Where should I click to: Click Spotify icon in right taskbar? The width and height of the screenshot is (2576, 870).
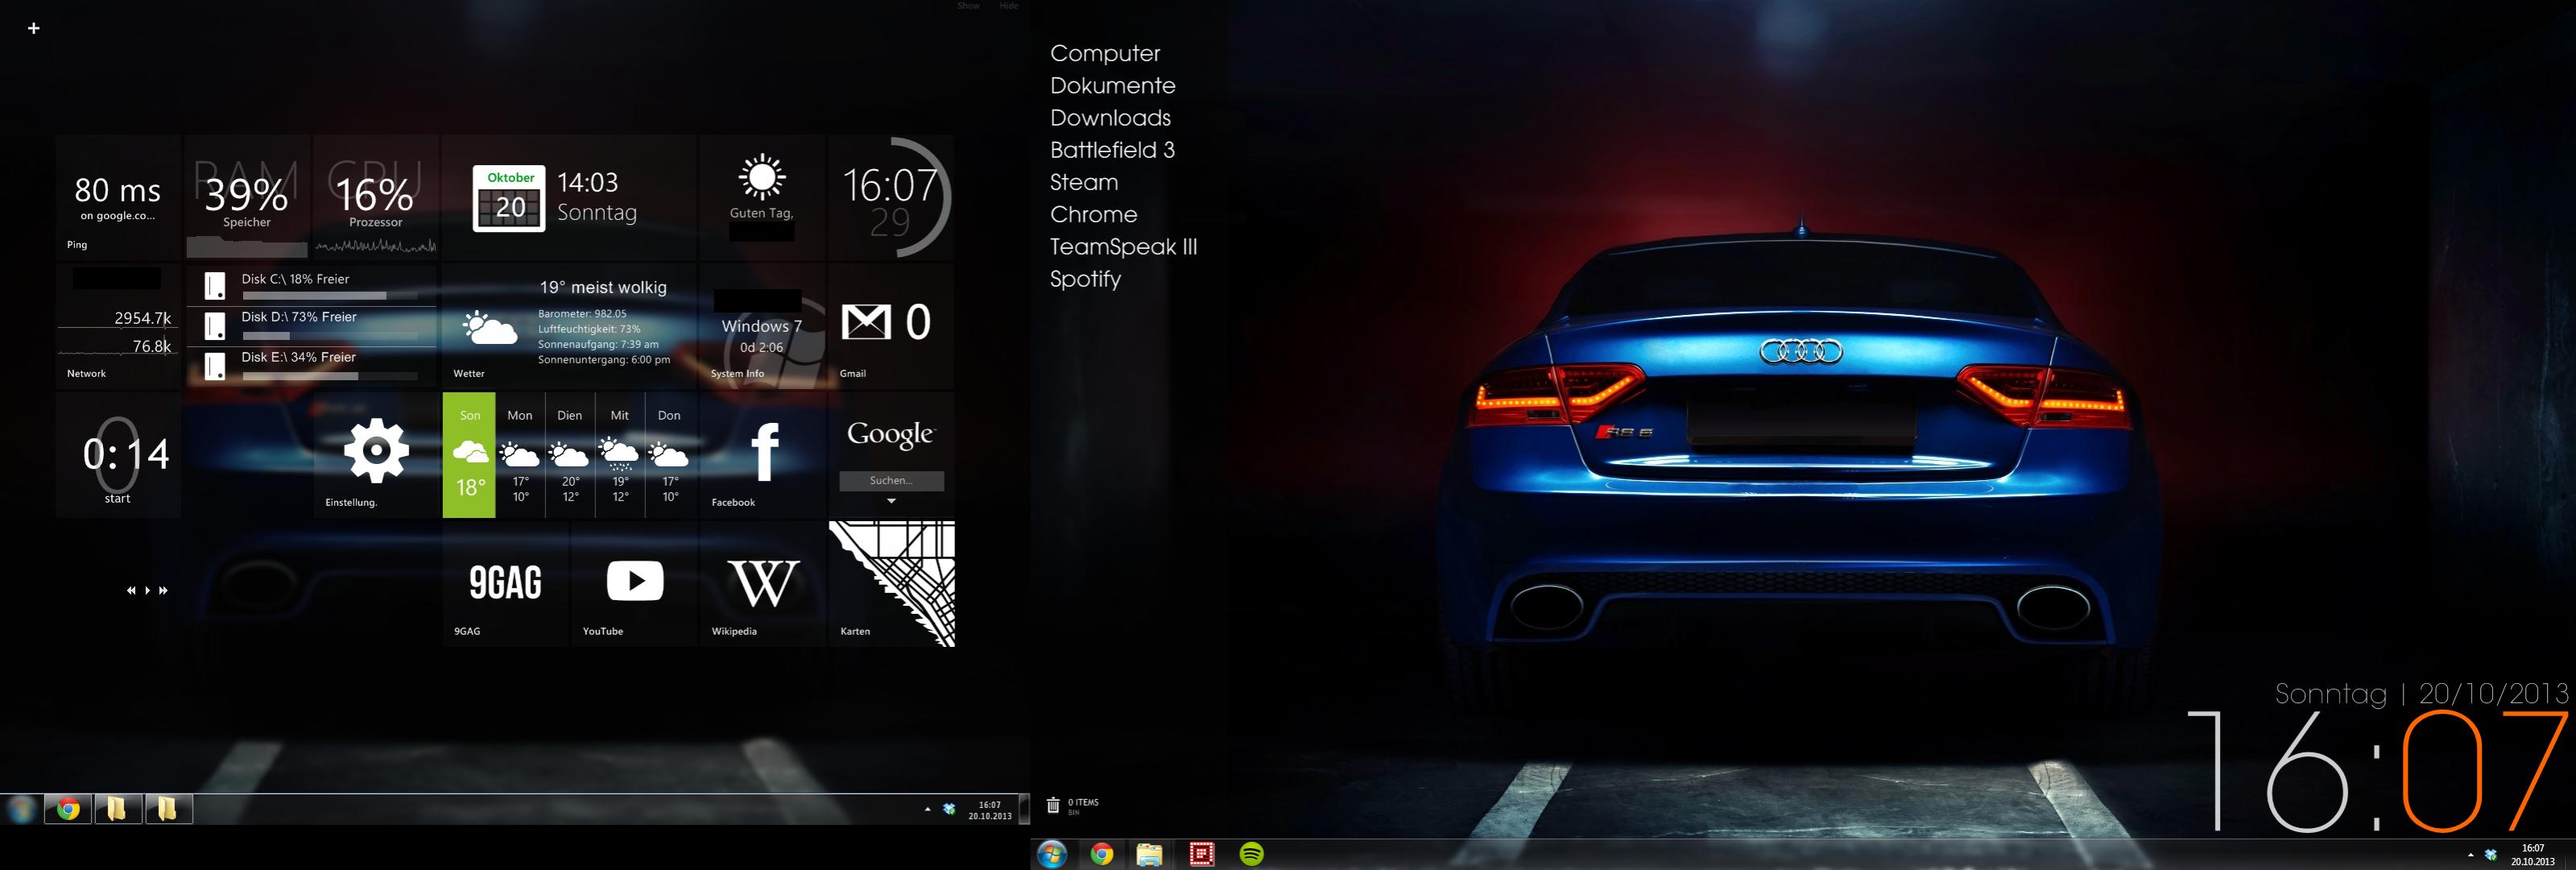[x=1251, y=854]
